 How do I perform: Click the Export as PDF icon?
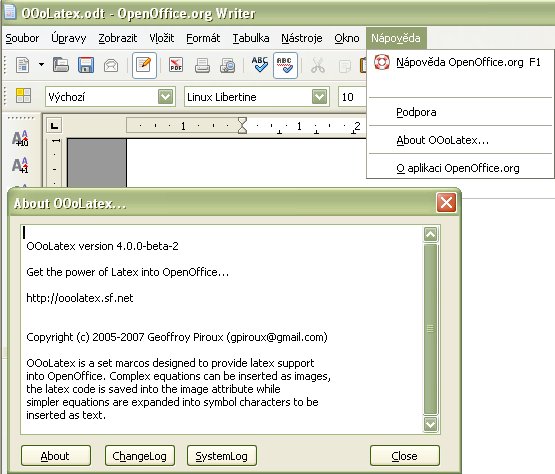[176, 65]
